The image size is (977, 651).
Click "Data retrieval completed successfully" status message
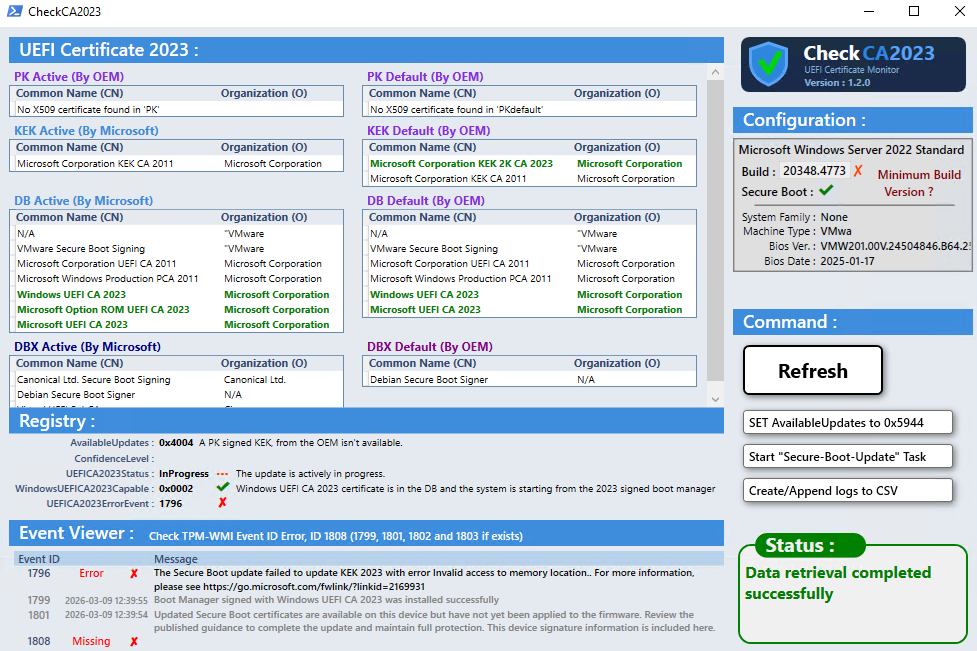[x=838, y=583]
